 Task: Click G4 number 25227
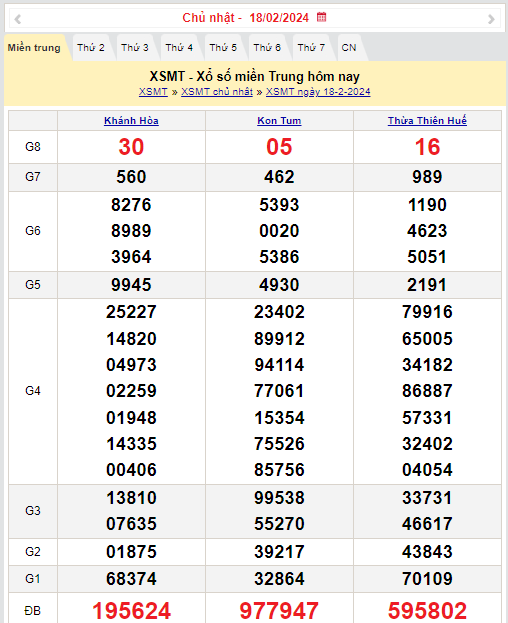tap(131, 312)
